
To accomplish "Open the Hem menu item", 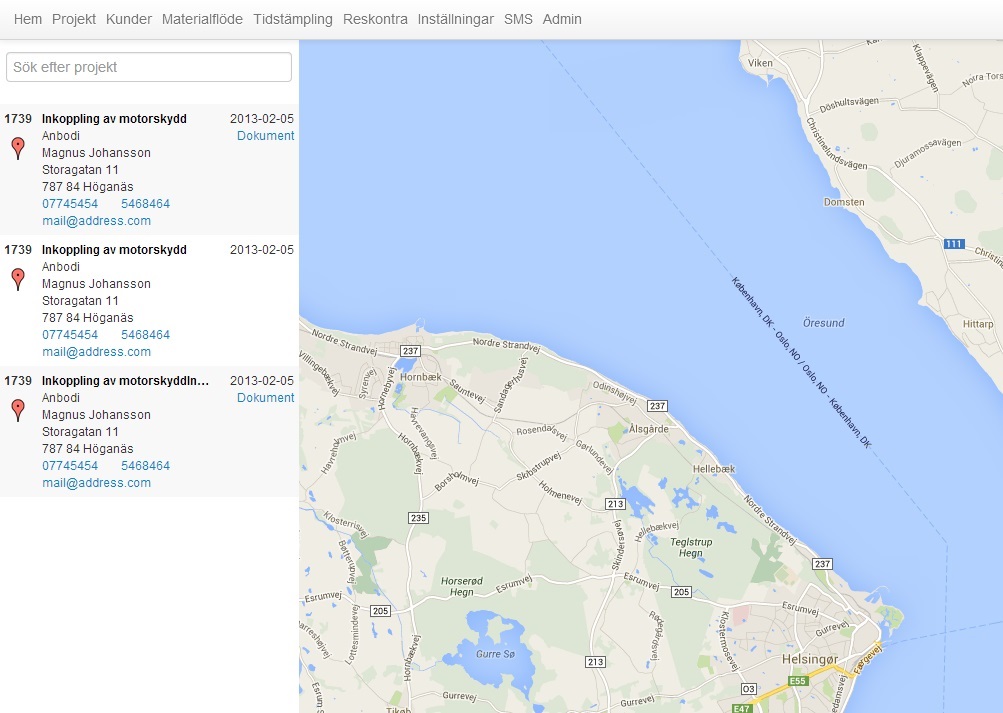I will [x=28, y=19].
